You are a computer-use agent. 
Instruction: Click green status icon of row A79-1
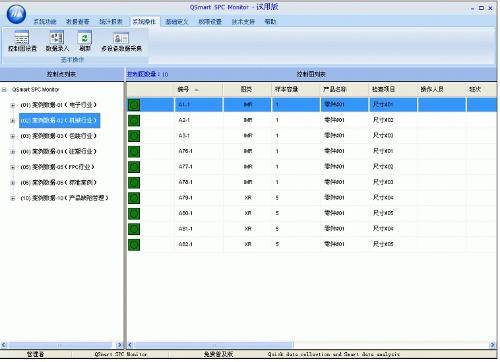tap(134, 198)
